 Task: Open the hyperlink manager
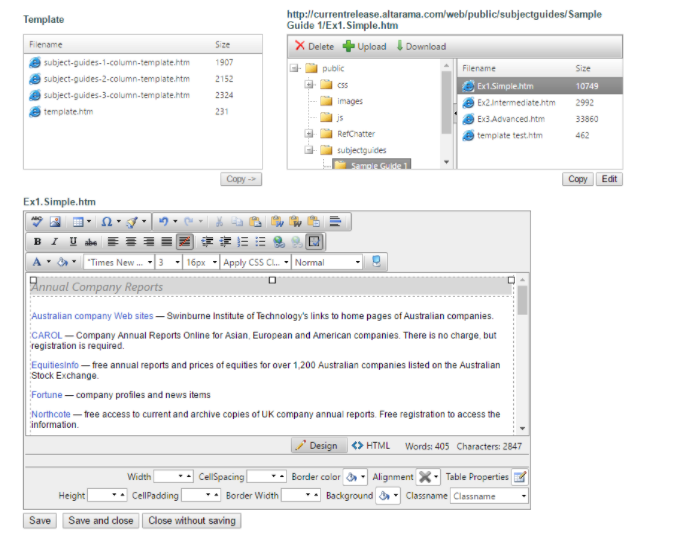point(279,242)
